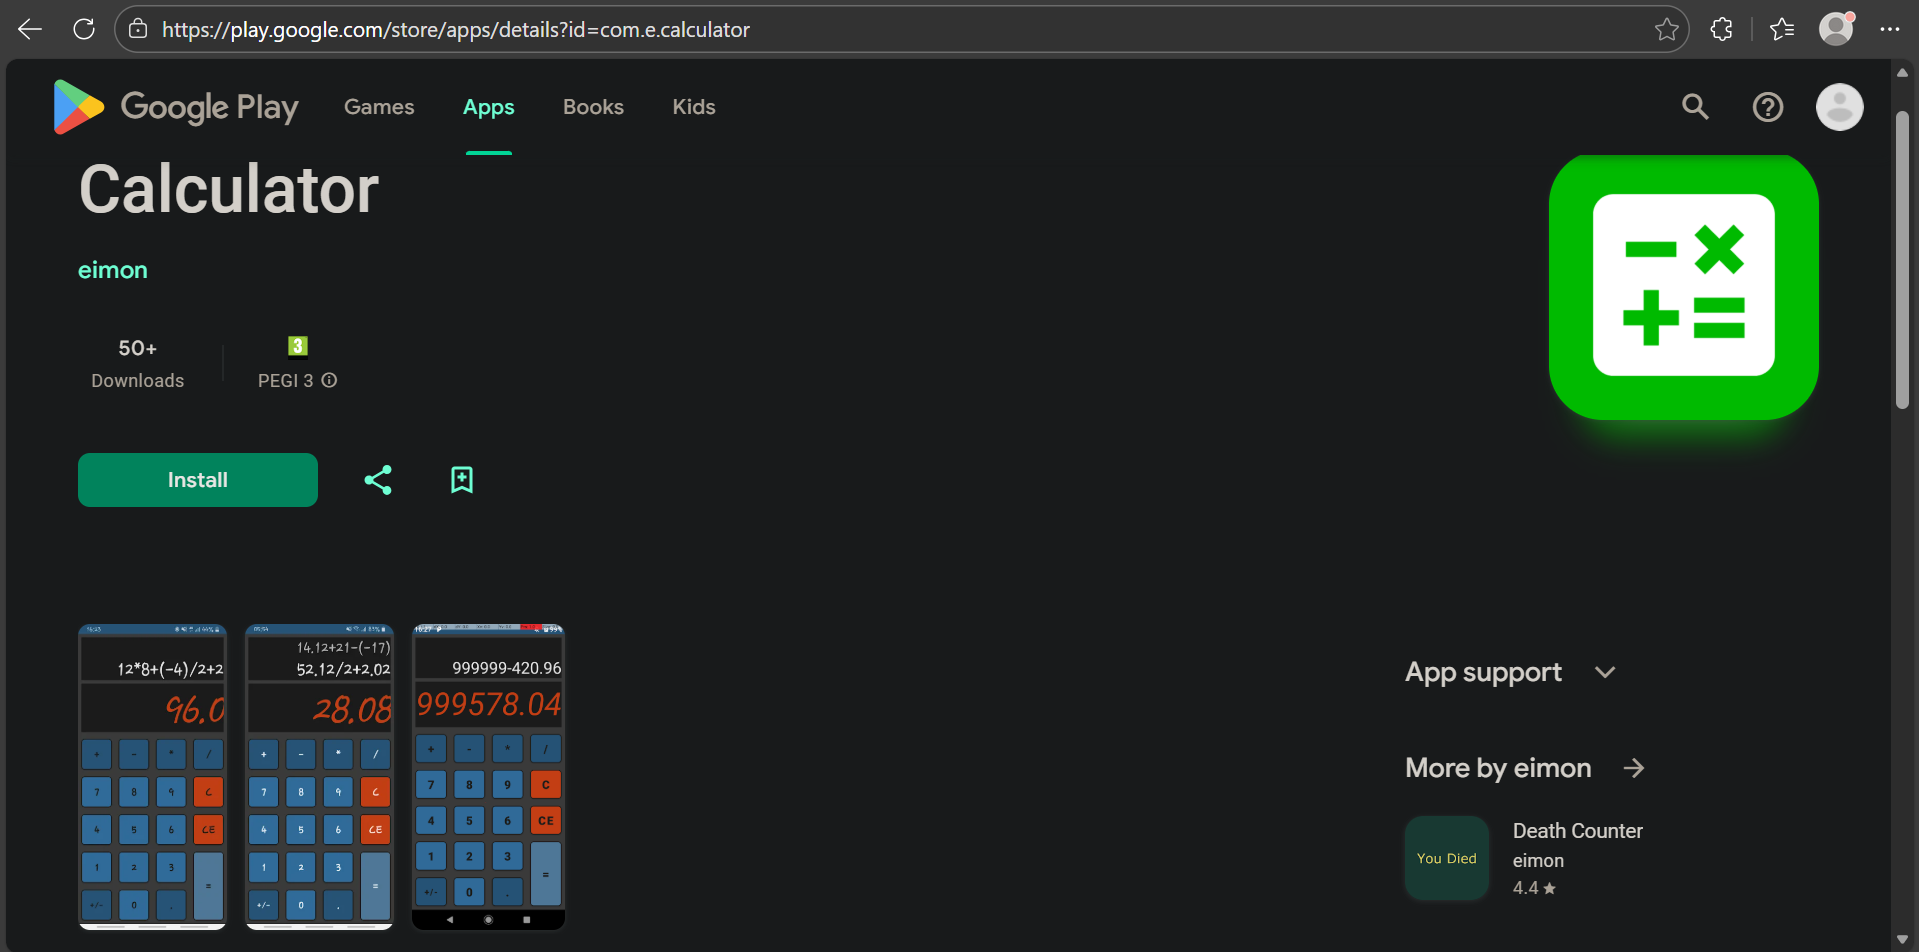This screenshot has width=1919, height=952.
Task: Open the Kids tab
Action: (694, 107)
